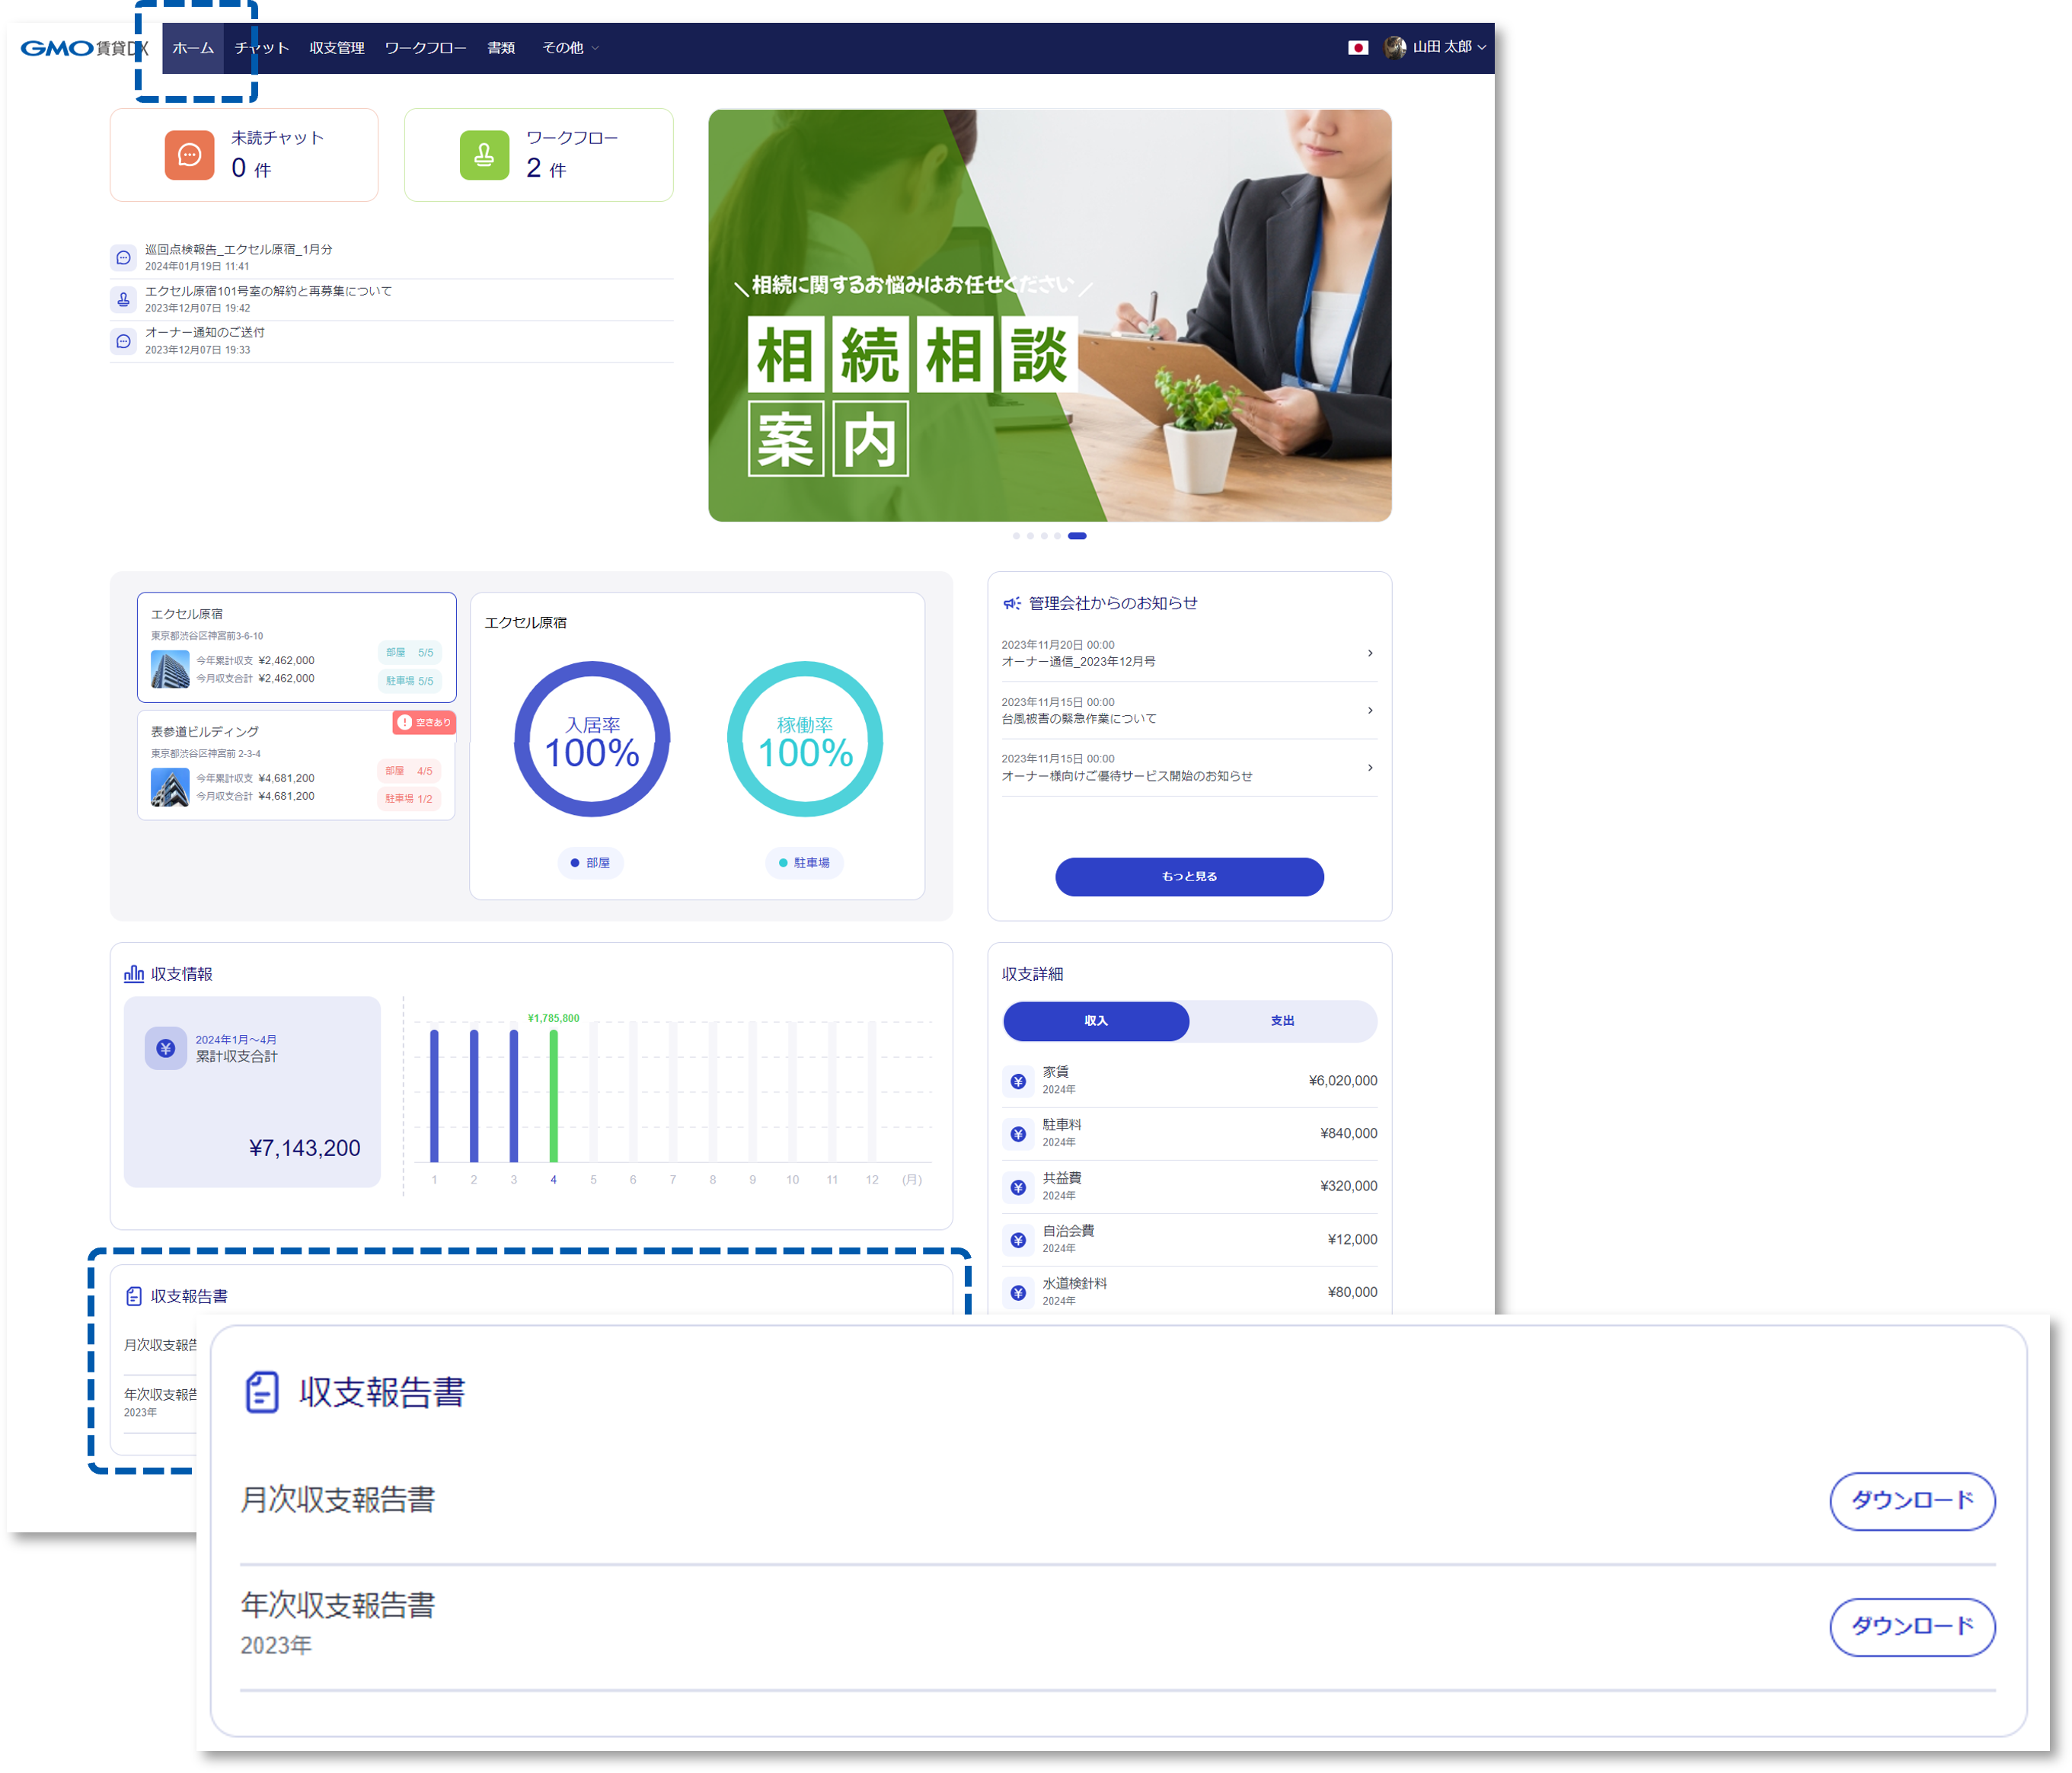Click the megaphone icon beside 管理会社からのお知らせ
The image size is (2072, 1773).
coord(1012,603)
